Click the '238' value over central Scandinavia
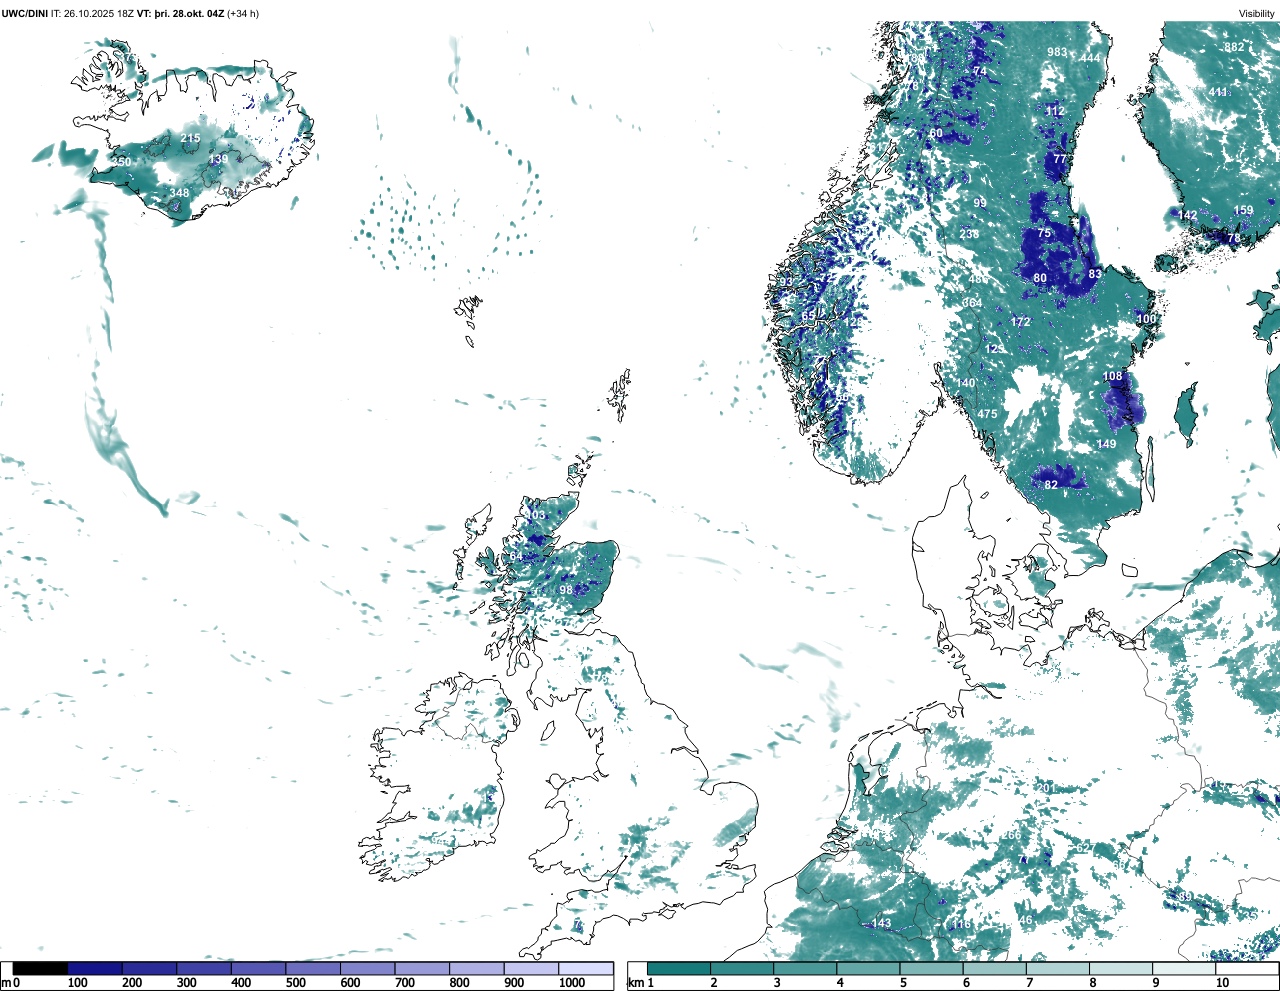1280x991 pixels. tap(969, 234)
